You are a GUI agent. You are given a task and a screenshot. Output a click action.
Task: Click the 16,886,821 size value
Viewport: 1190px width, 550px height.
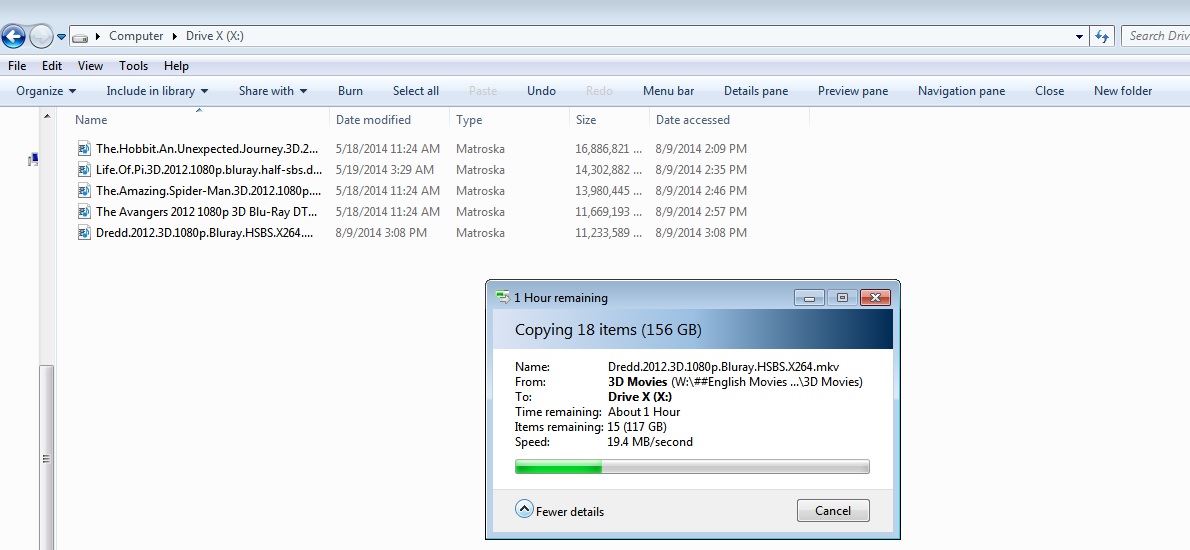pos(609,149)
